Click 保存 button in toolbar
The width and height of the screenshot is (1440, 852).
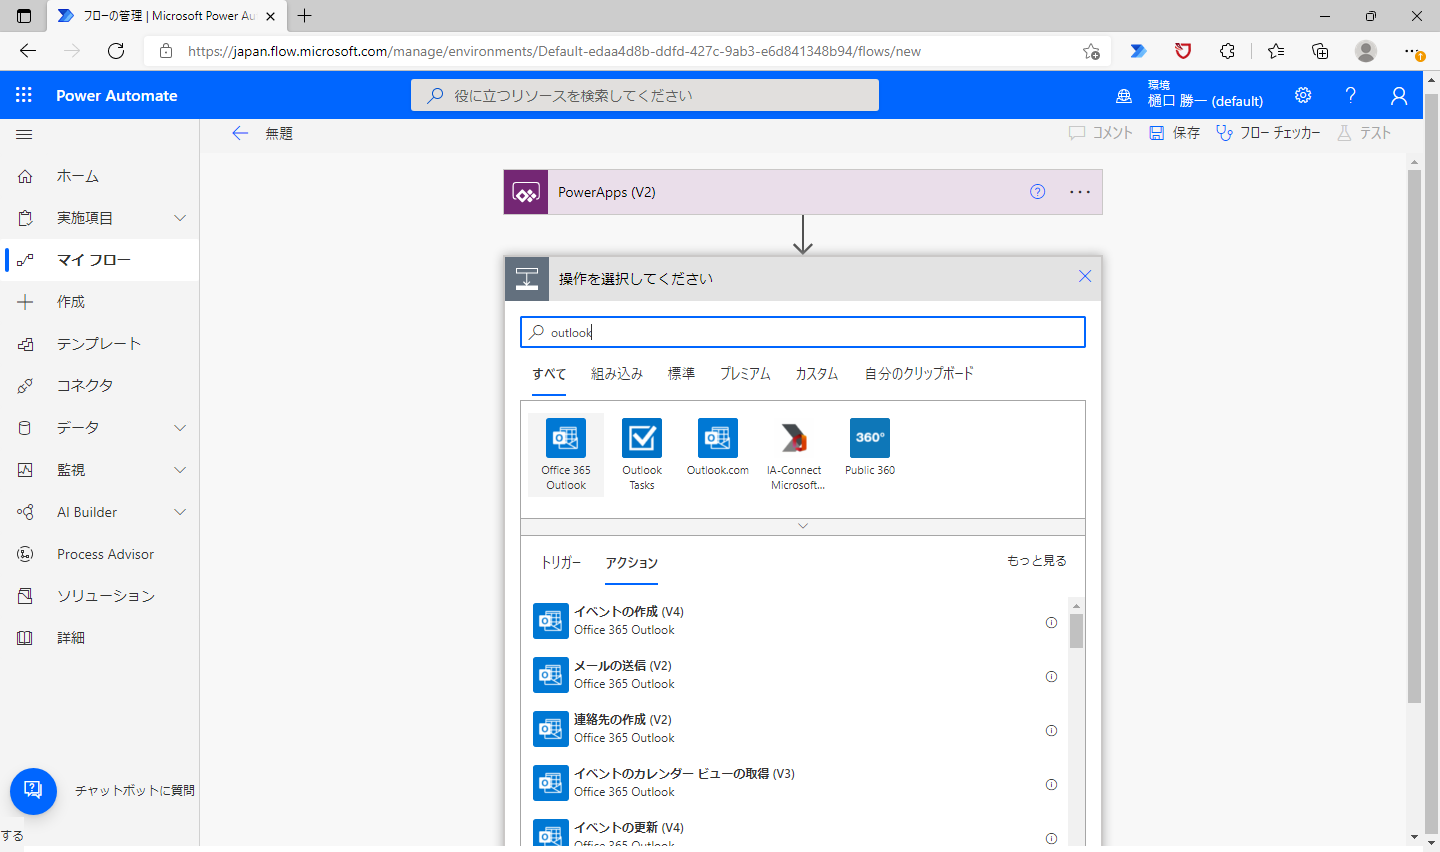(1175, 133)
